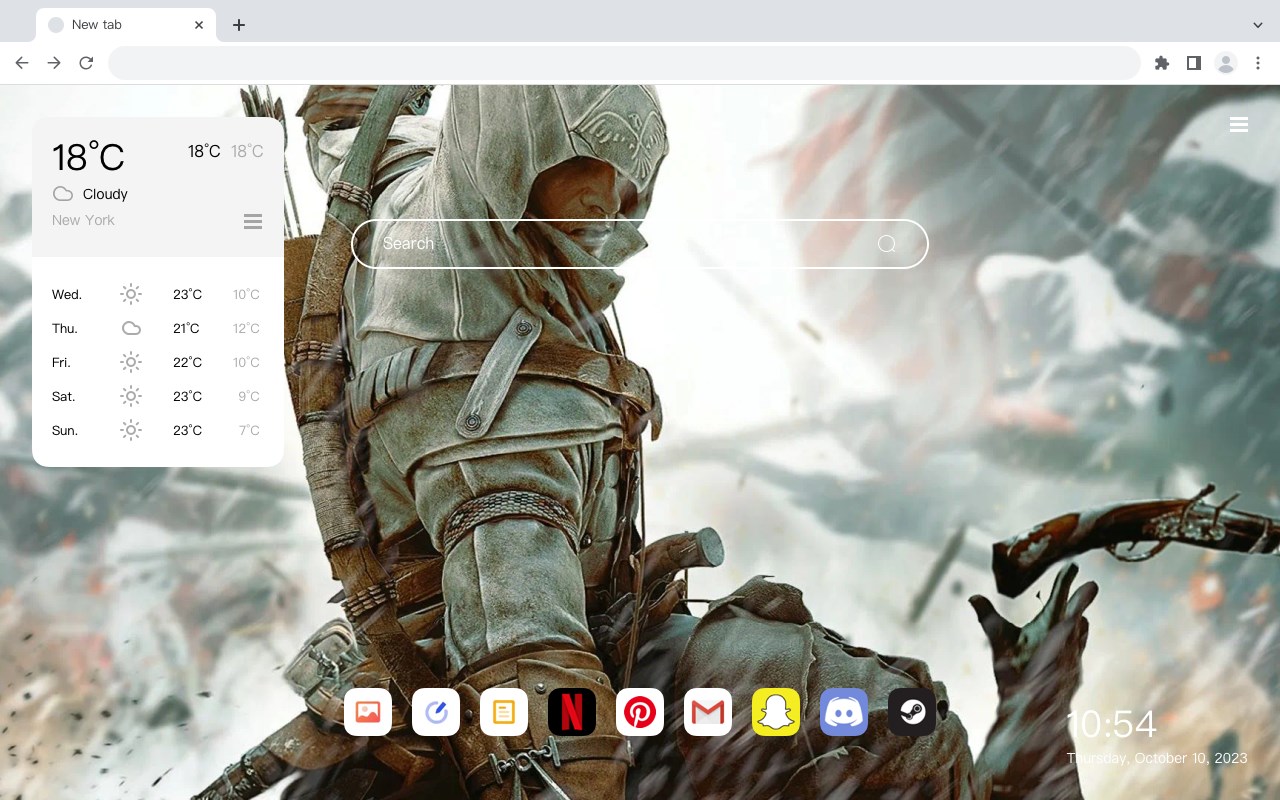Launch the Netflix shortcut

pyautogui.click(x=572, y=712)
